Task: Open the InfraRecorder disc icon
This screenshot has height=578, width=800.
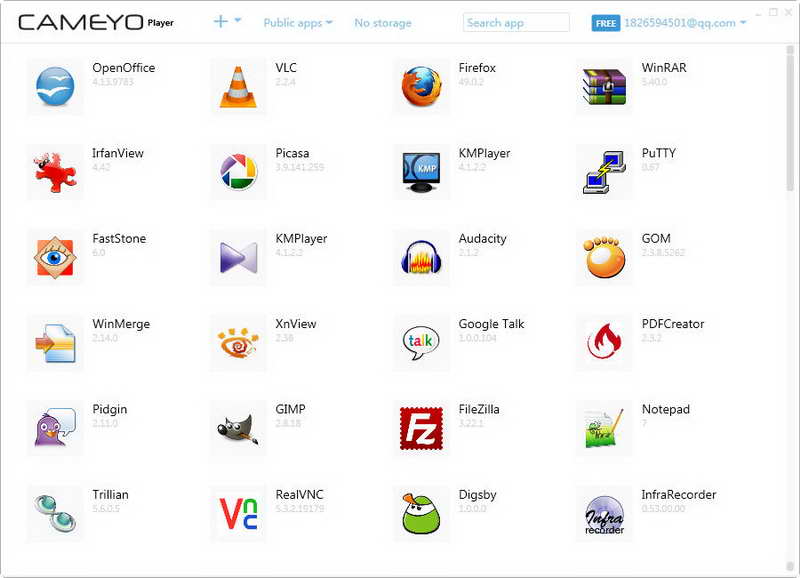Action: coord(604,515)
